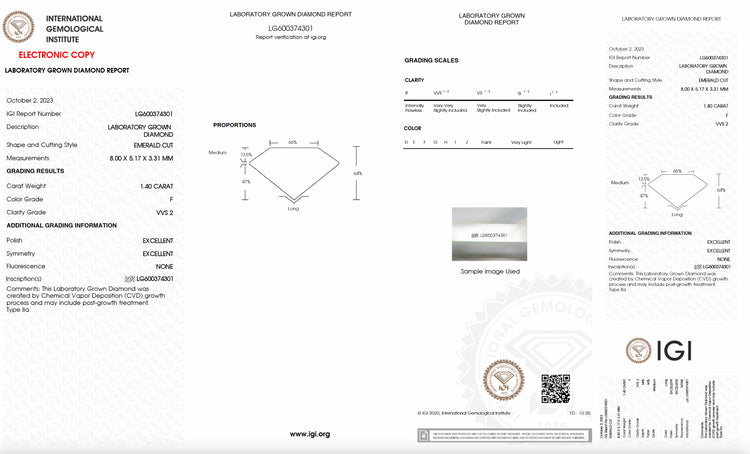Click the 1.40 CARAT weight value

pos(156,186)
